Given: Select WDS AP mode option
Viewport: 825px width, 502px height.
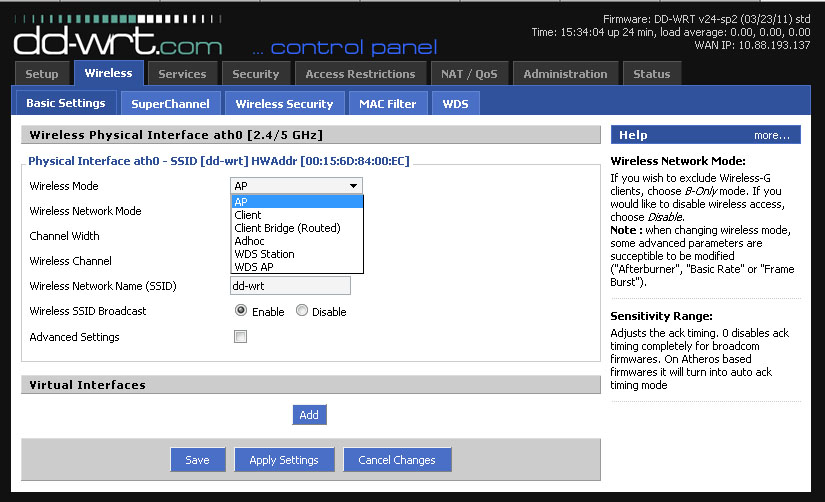Looking at the screenshot, I should (297, 267).
